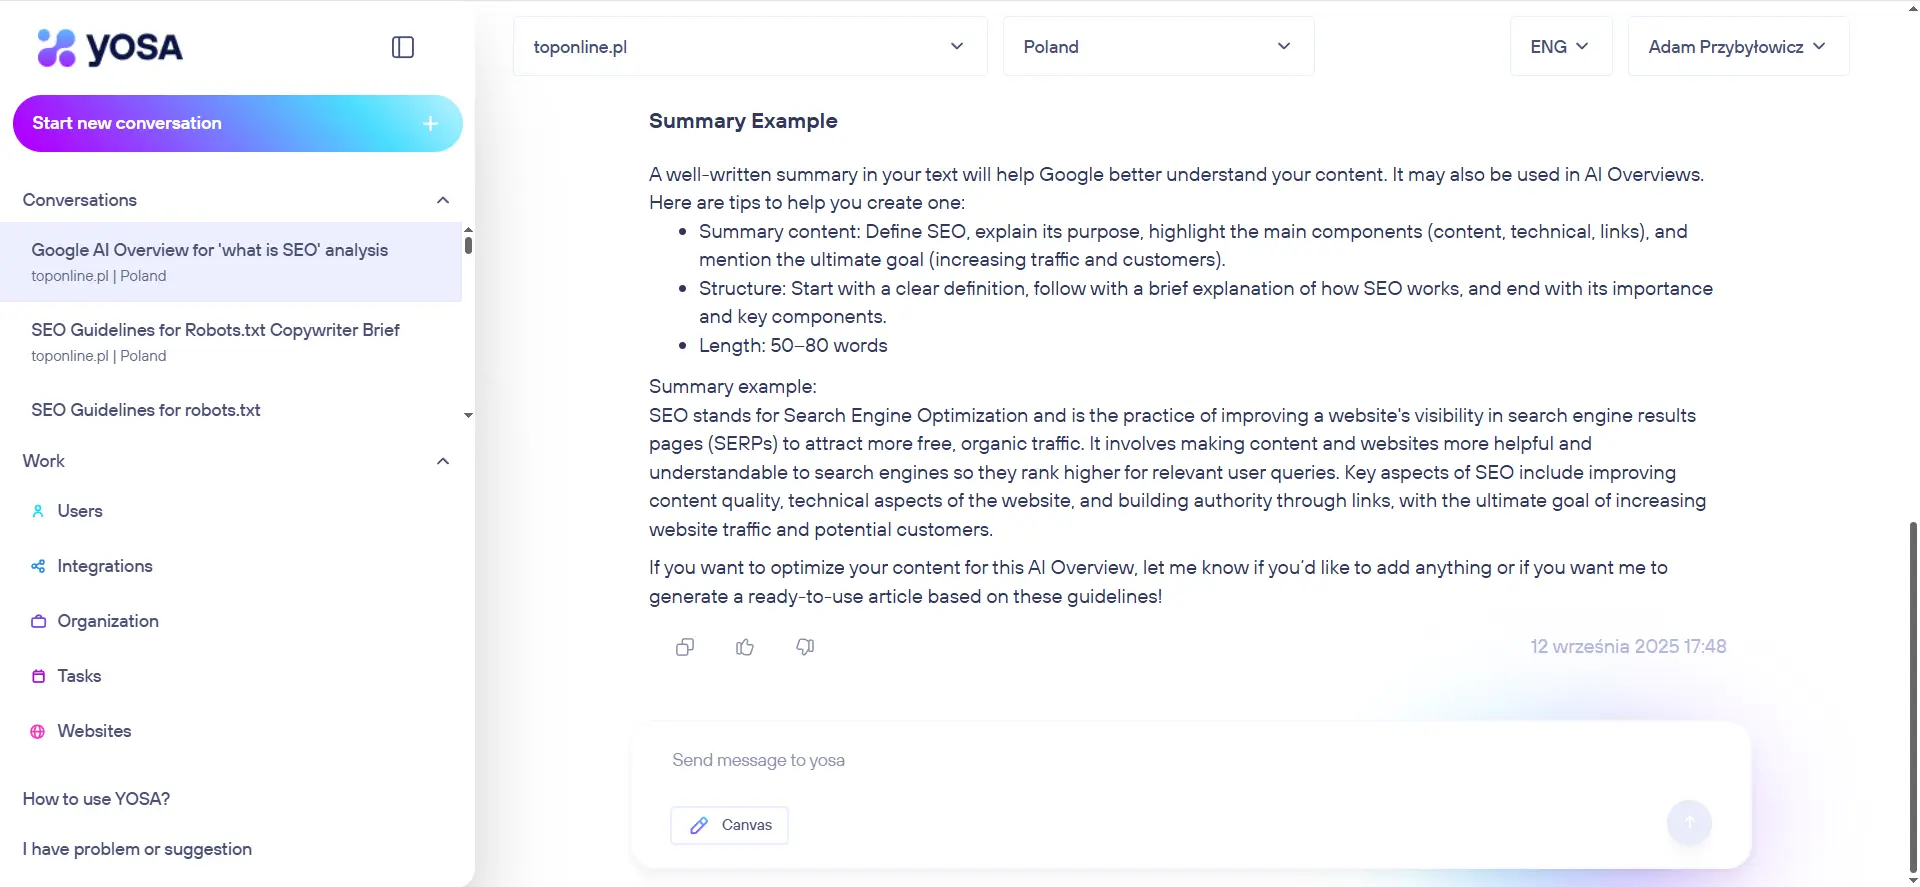Open the Poland country dropdown
The height and width of the screenshot is (887, 1920).
tap(1157, 47)
